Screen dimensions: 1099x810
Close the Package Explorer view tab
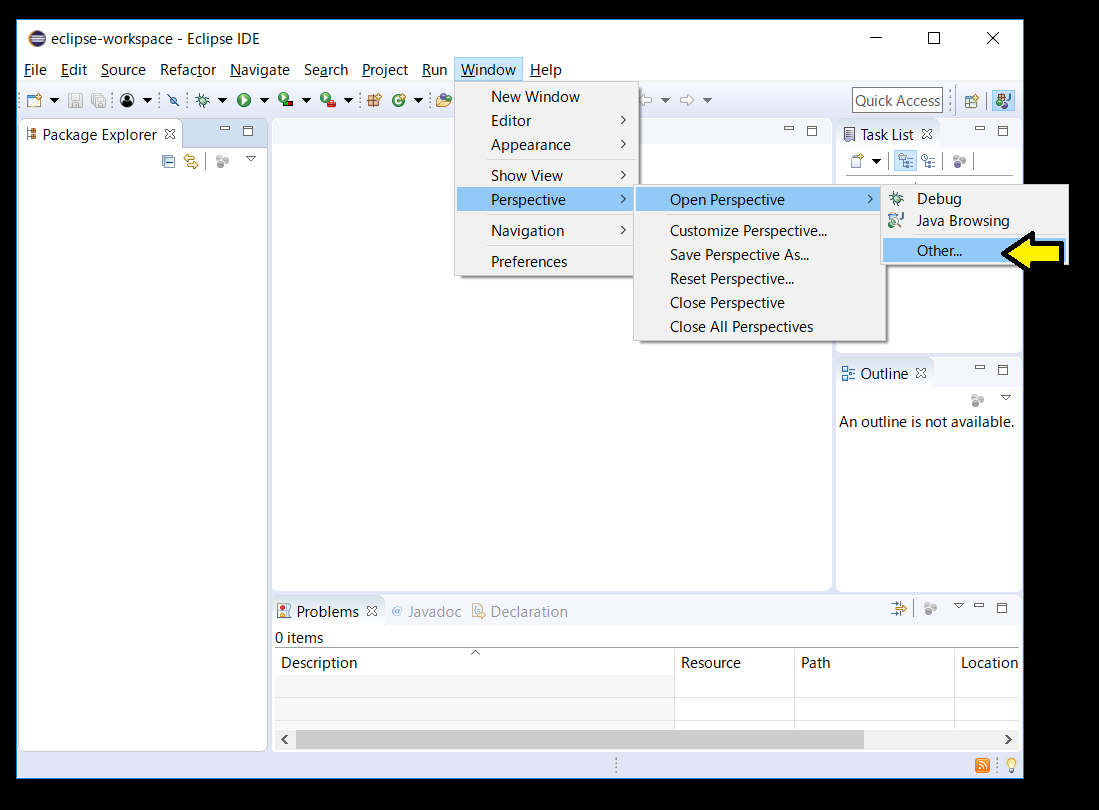pyautogui.click(x=170, y=134)
